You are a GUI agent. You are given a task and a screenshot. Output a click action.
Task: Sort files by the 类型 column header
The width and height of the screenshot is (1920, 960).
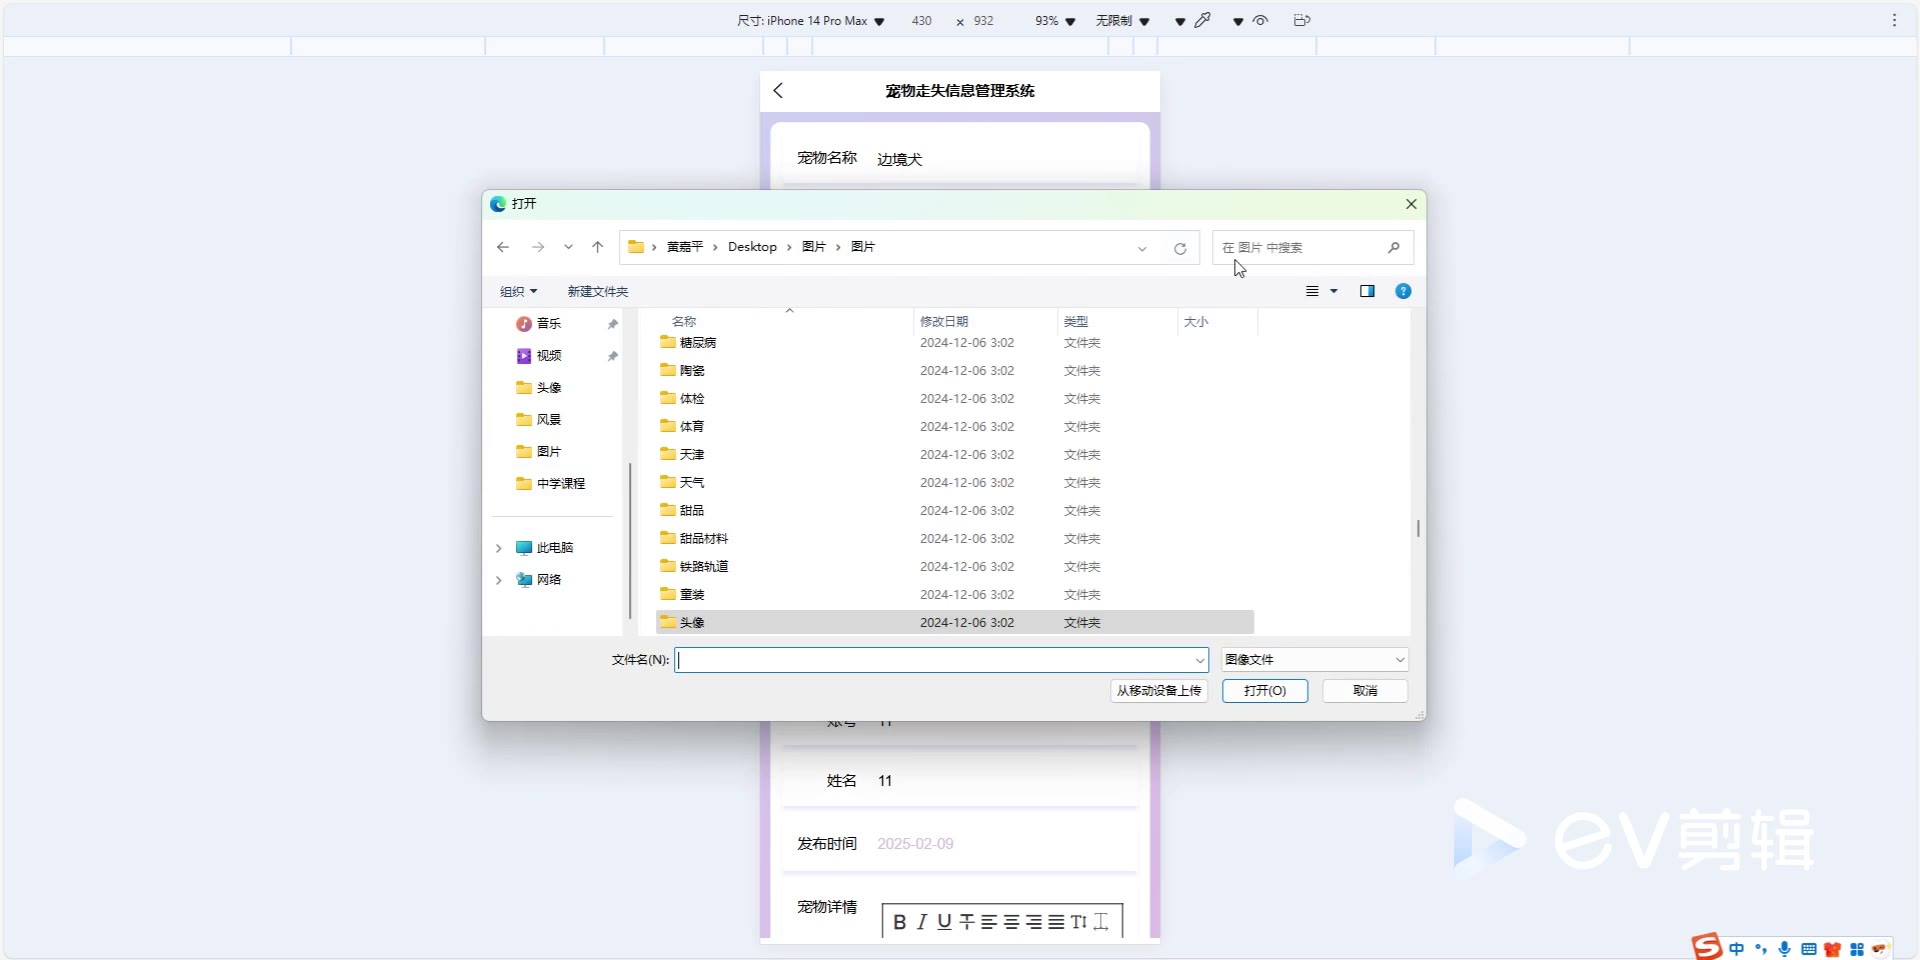click(x=1076, y=321)
